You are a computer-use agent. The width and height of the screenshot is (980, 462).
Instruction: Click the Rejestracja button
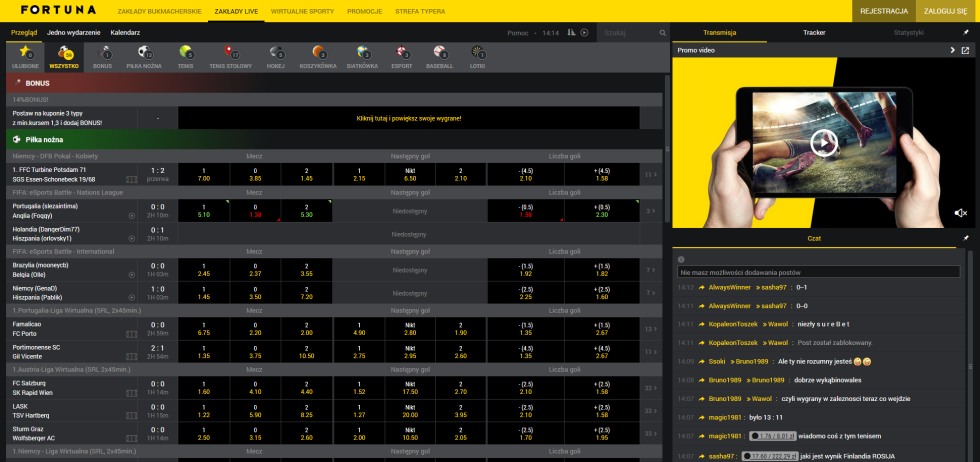coord(884,11)
